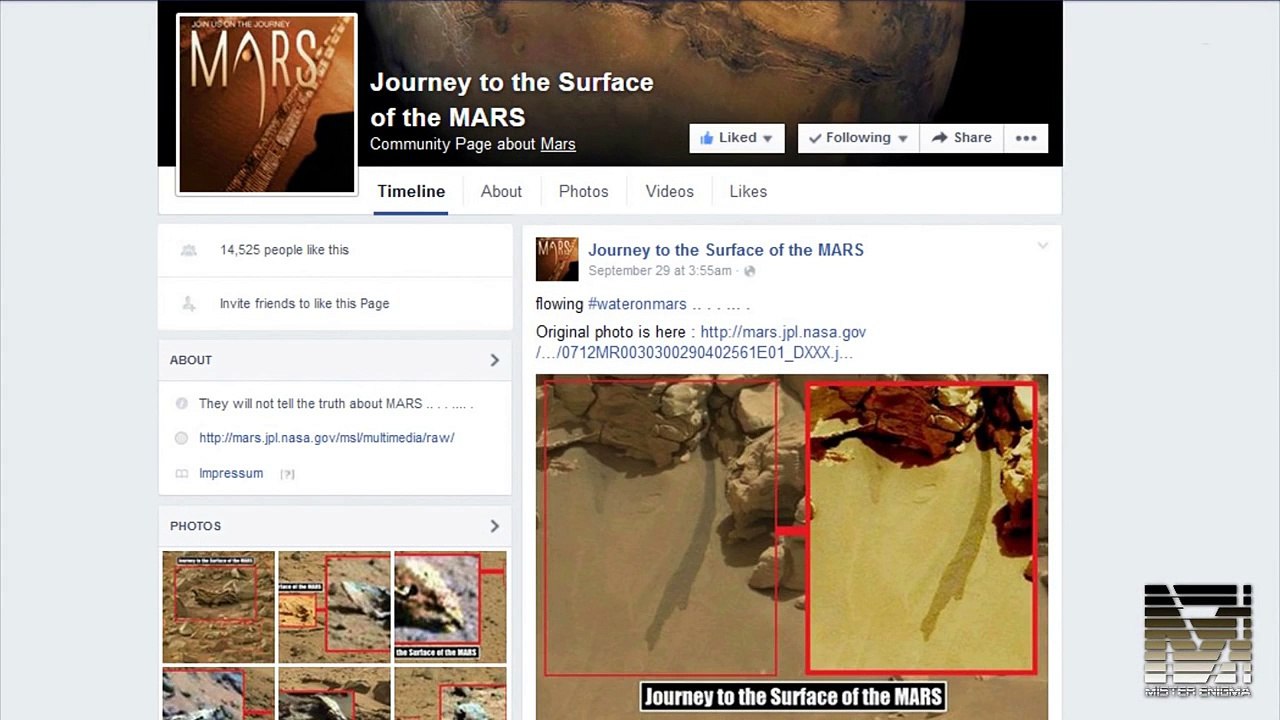
Task: Click the Impressum book icon
Action: tap(181, 474)
